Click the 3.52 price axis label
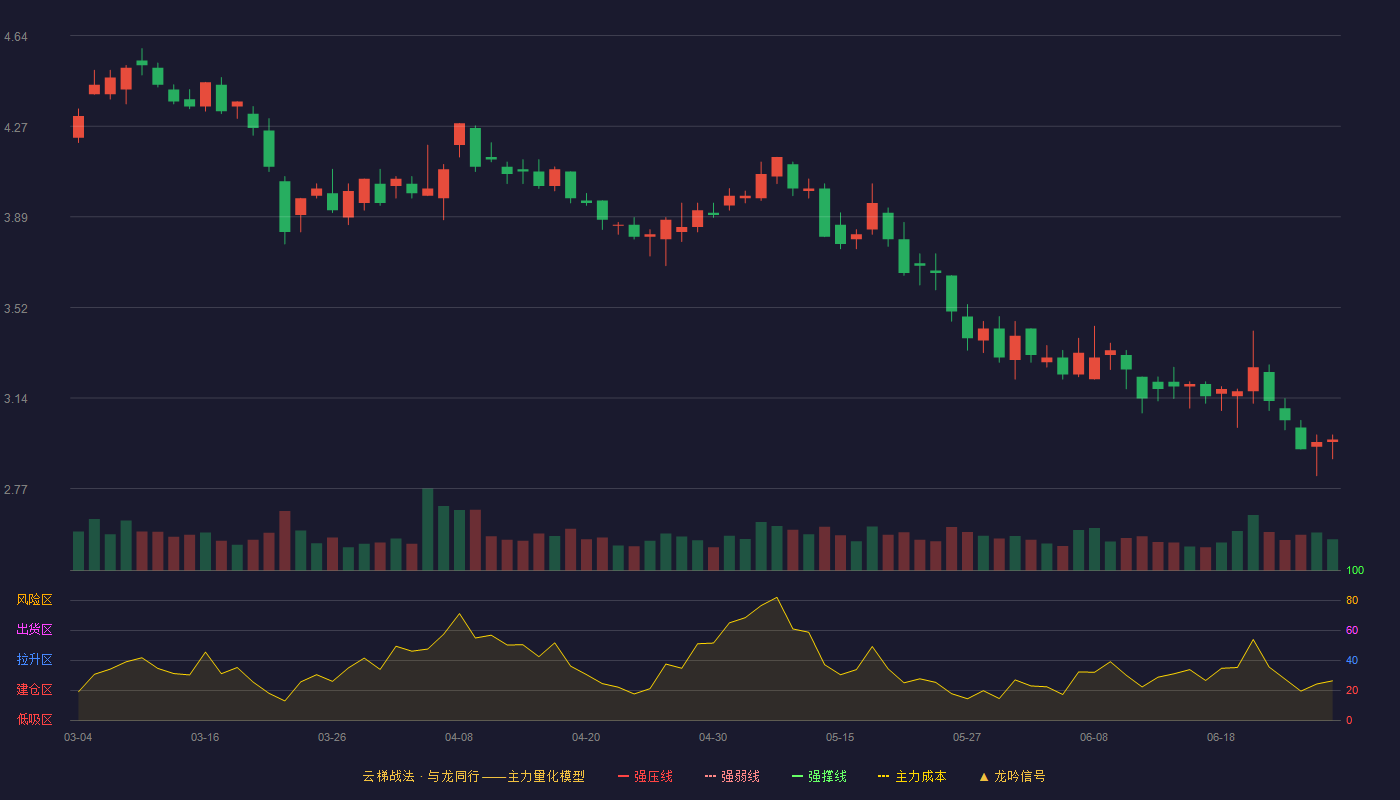Viewport: 1400px width, 800px height. [16, 309]
